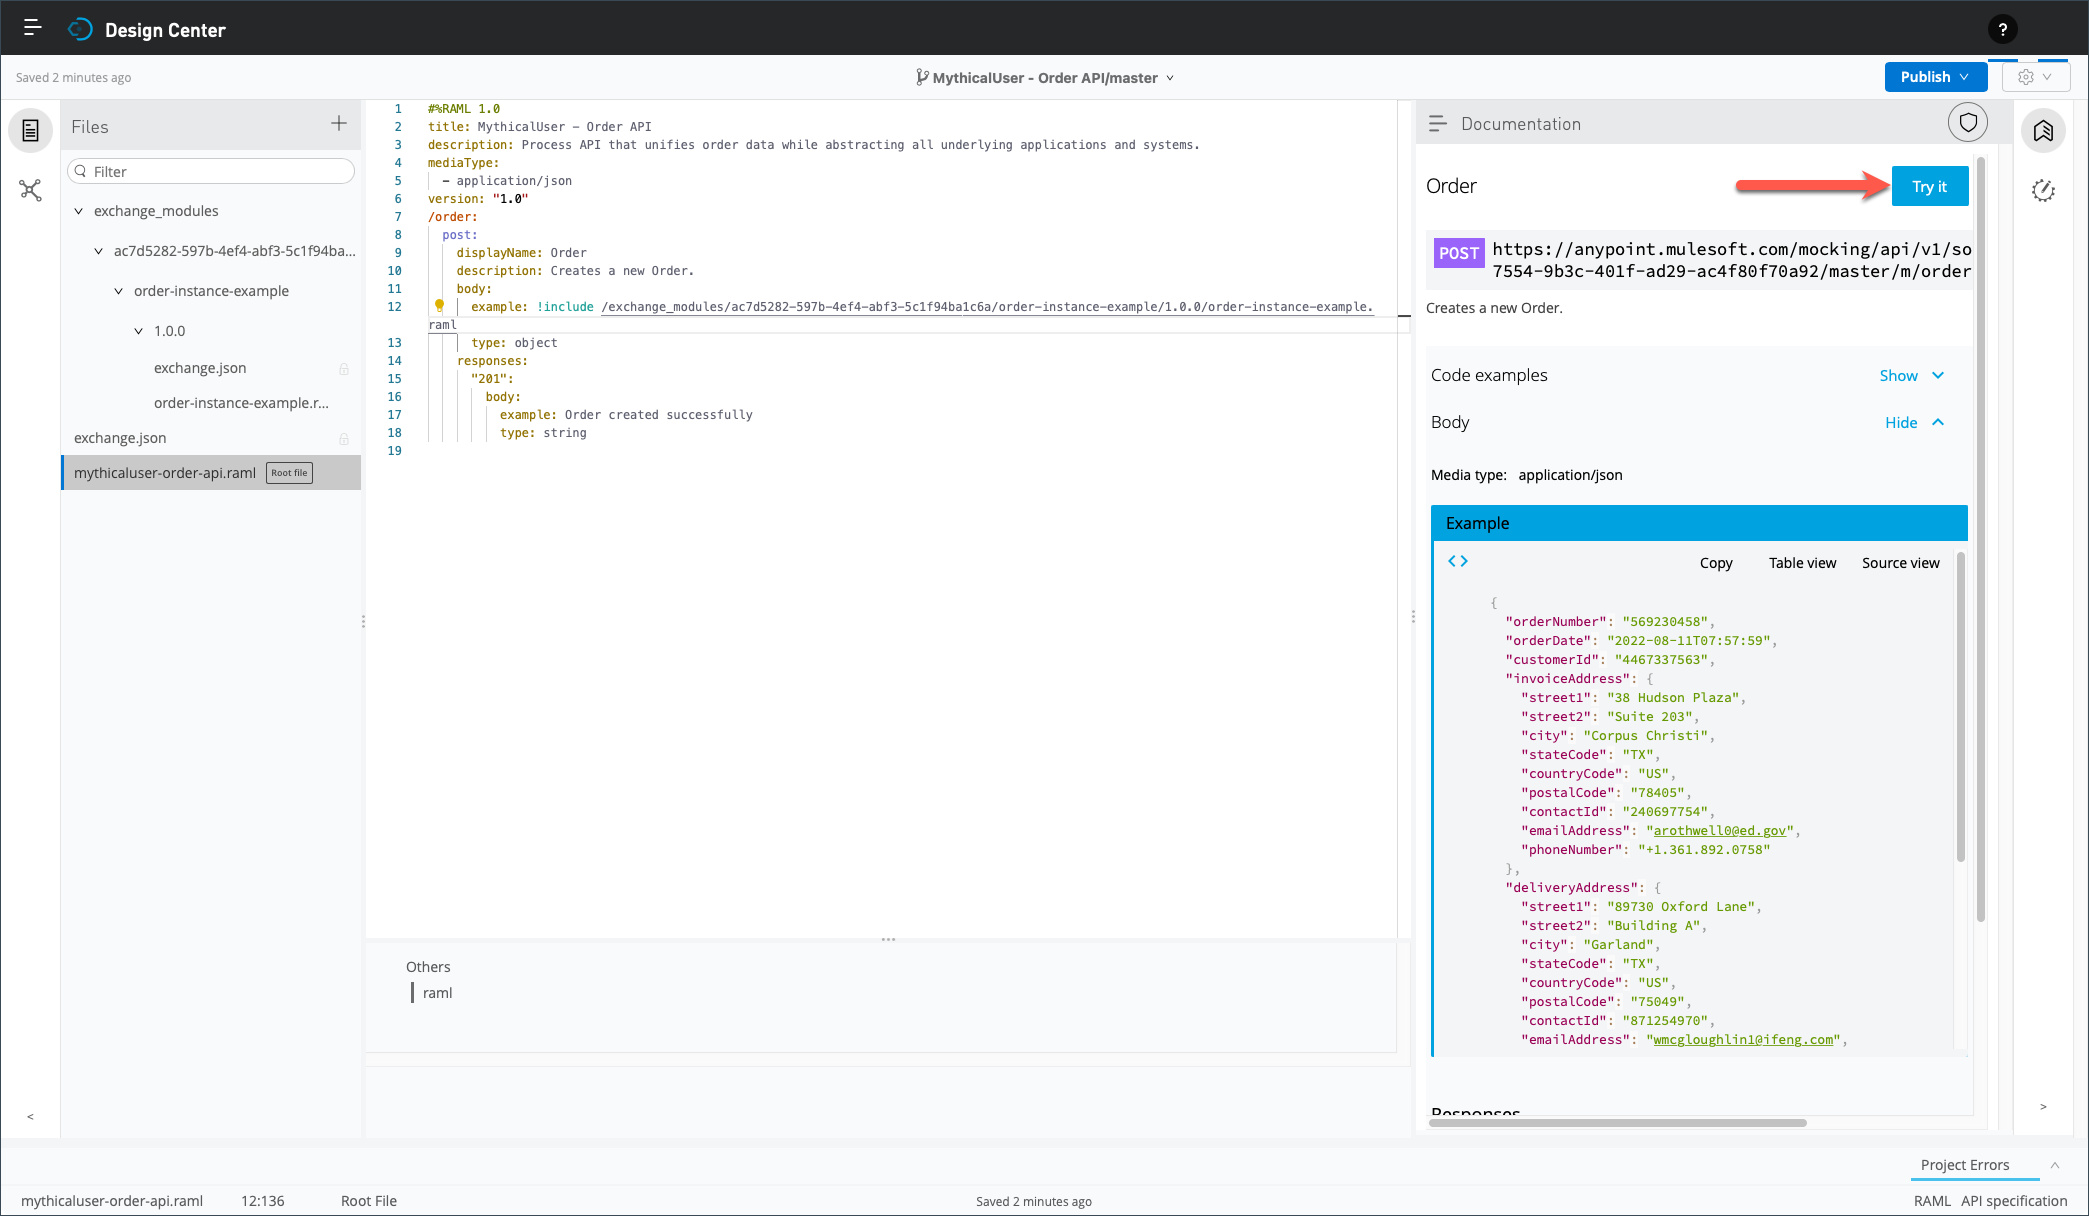Hide the Body section
2089x1216 pixels.
[x=1914, y=423]
